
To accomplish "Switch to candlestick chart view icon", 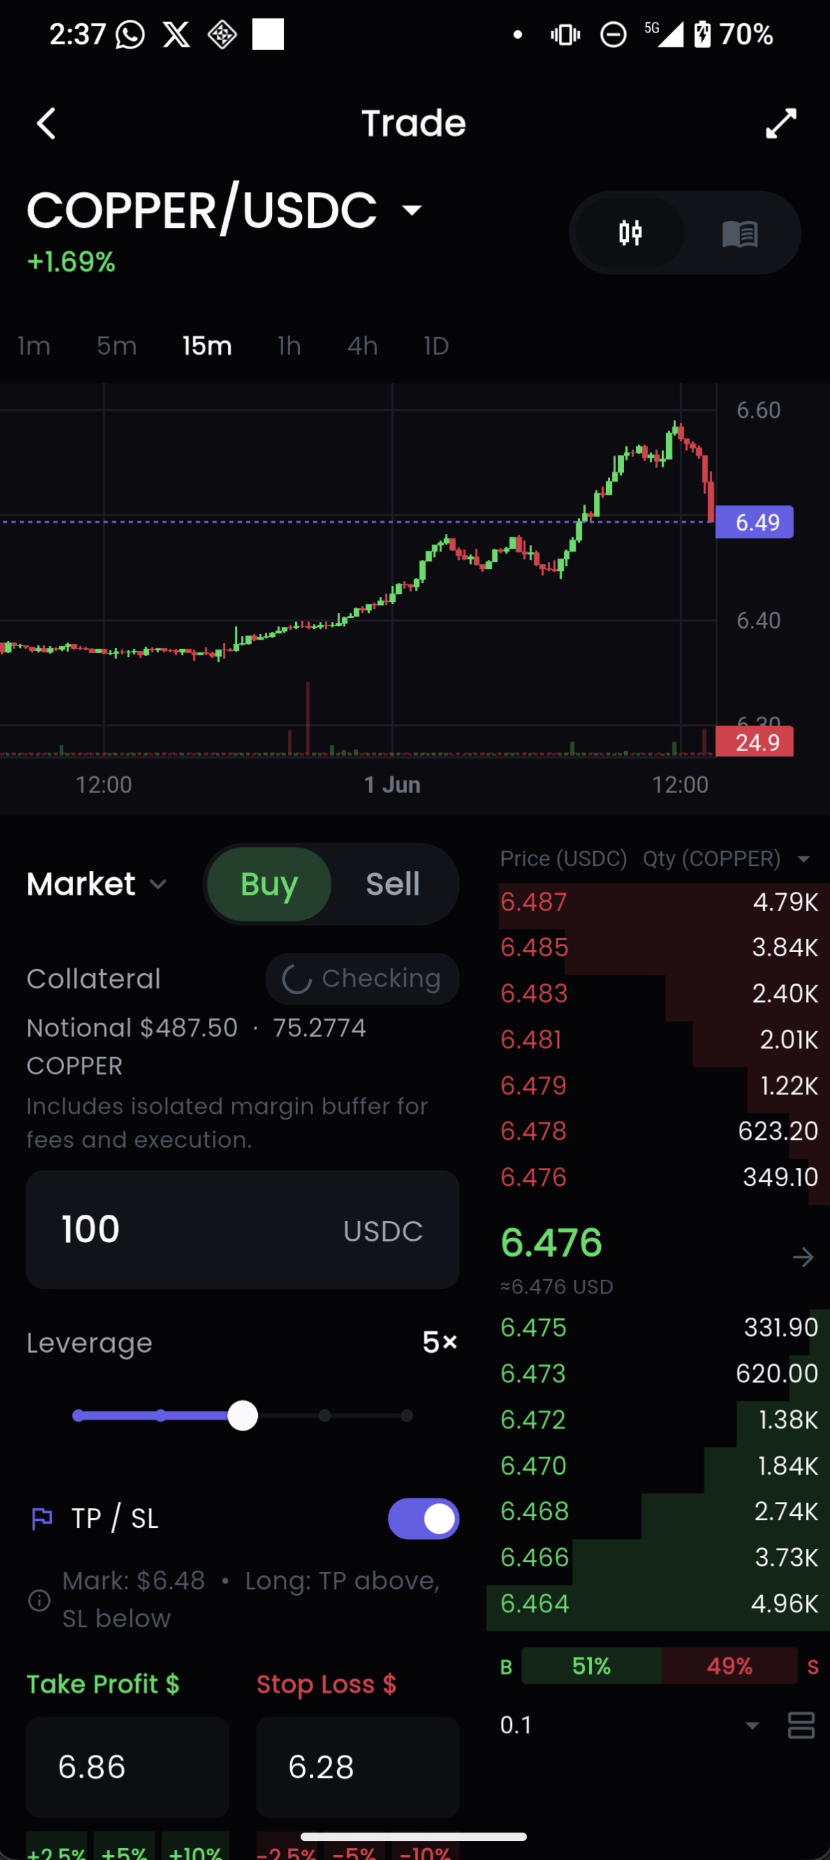I will pyautogui.click(x=630, y=233).
